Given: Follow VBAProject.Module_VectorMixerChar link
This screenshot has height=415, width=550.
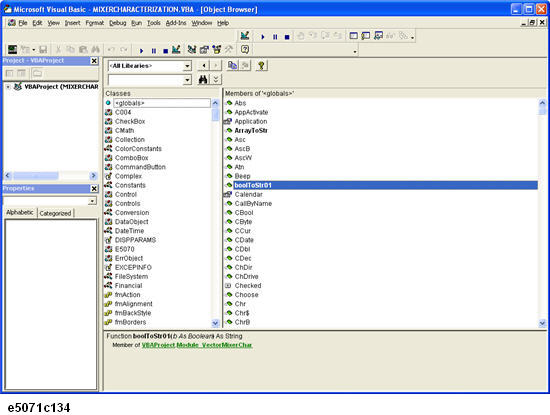Looking at the screenshot, I should 197,345.
